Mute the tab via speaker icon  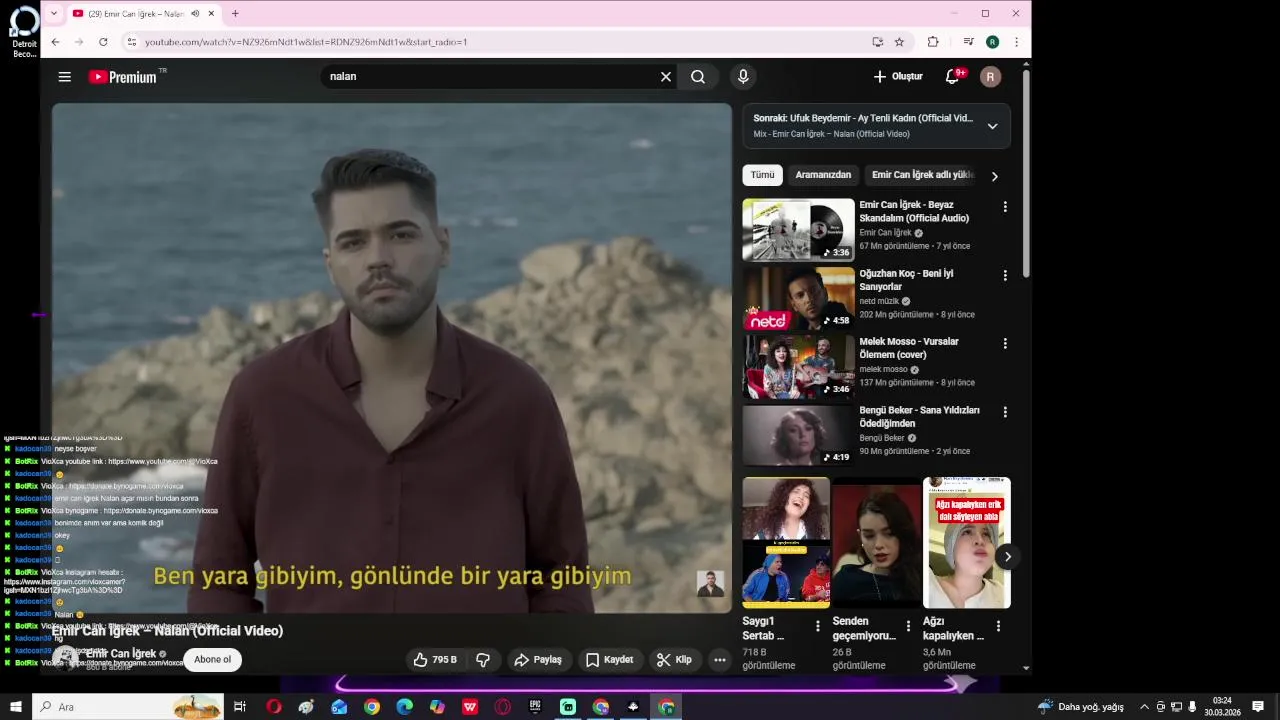pos(195,14)
